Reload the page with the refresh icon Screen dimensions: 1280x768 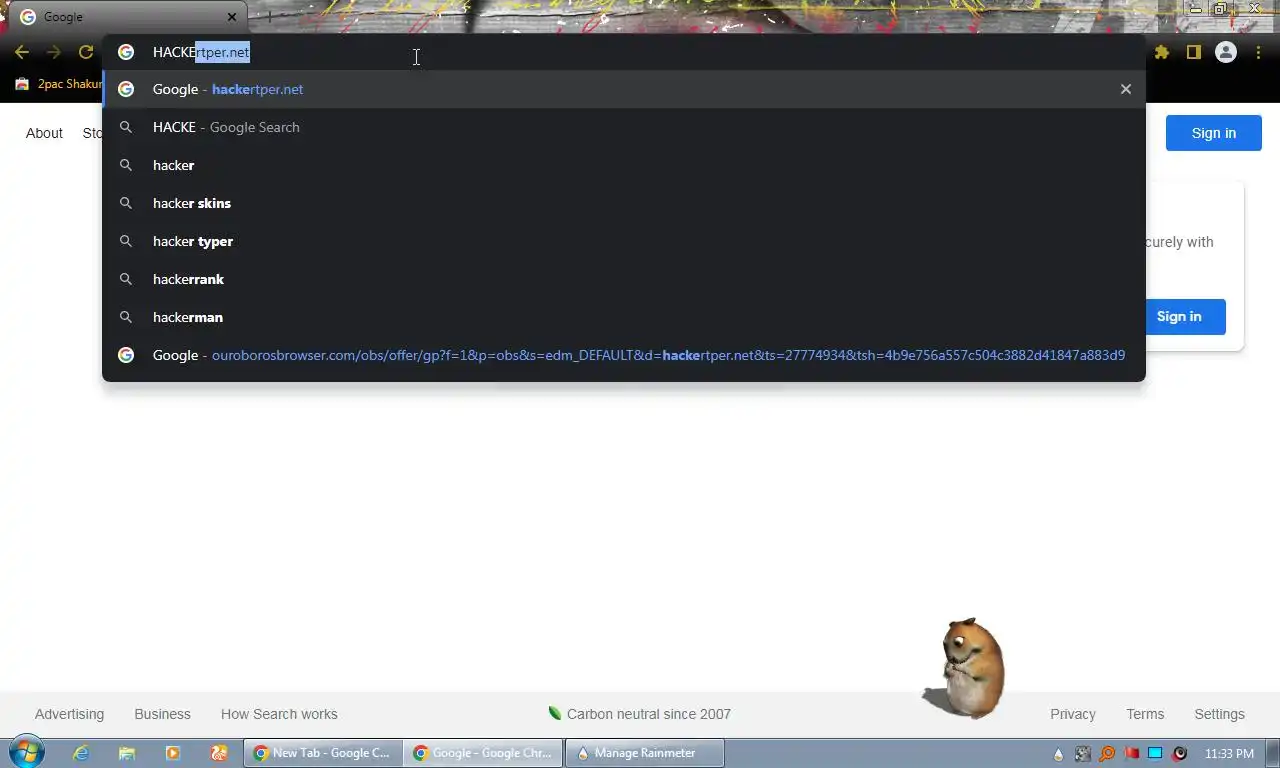[86, 52]
